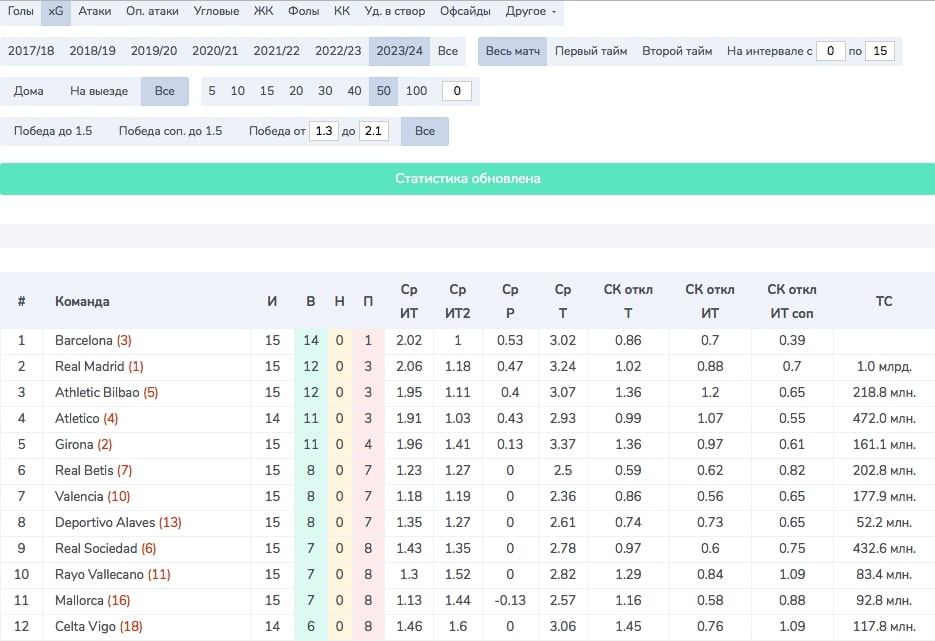Open the Оп. атаки tab
Viewport: 935px width, 641px height.
[x=152, y=11]
